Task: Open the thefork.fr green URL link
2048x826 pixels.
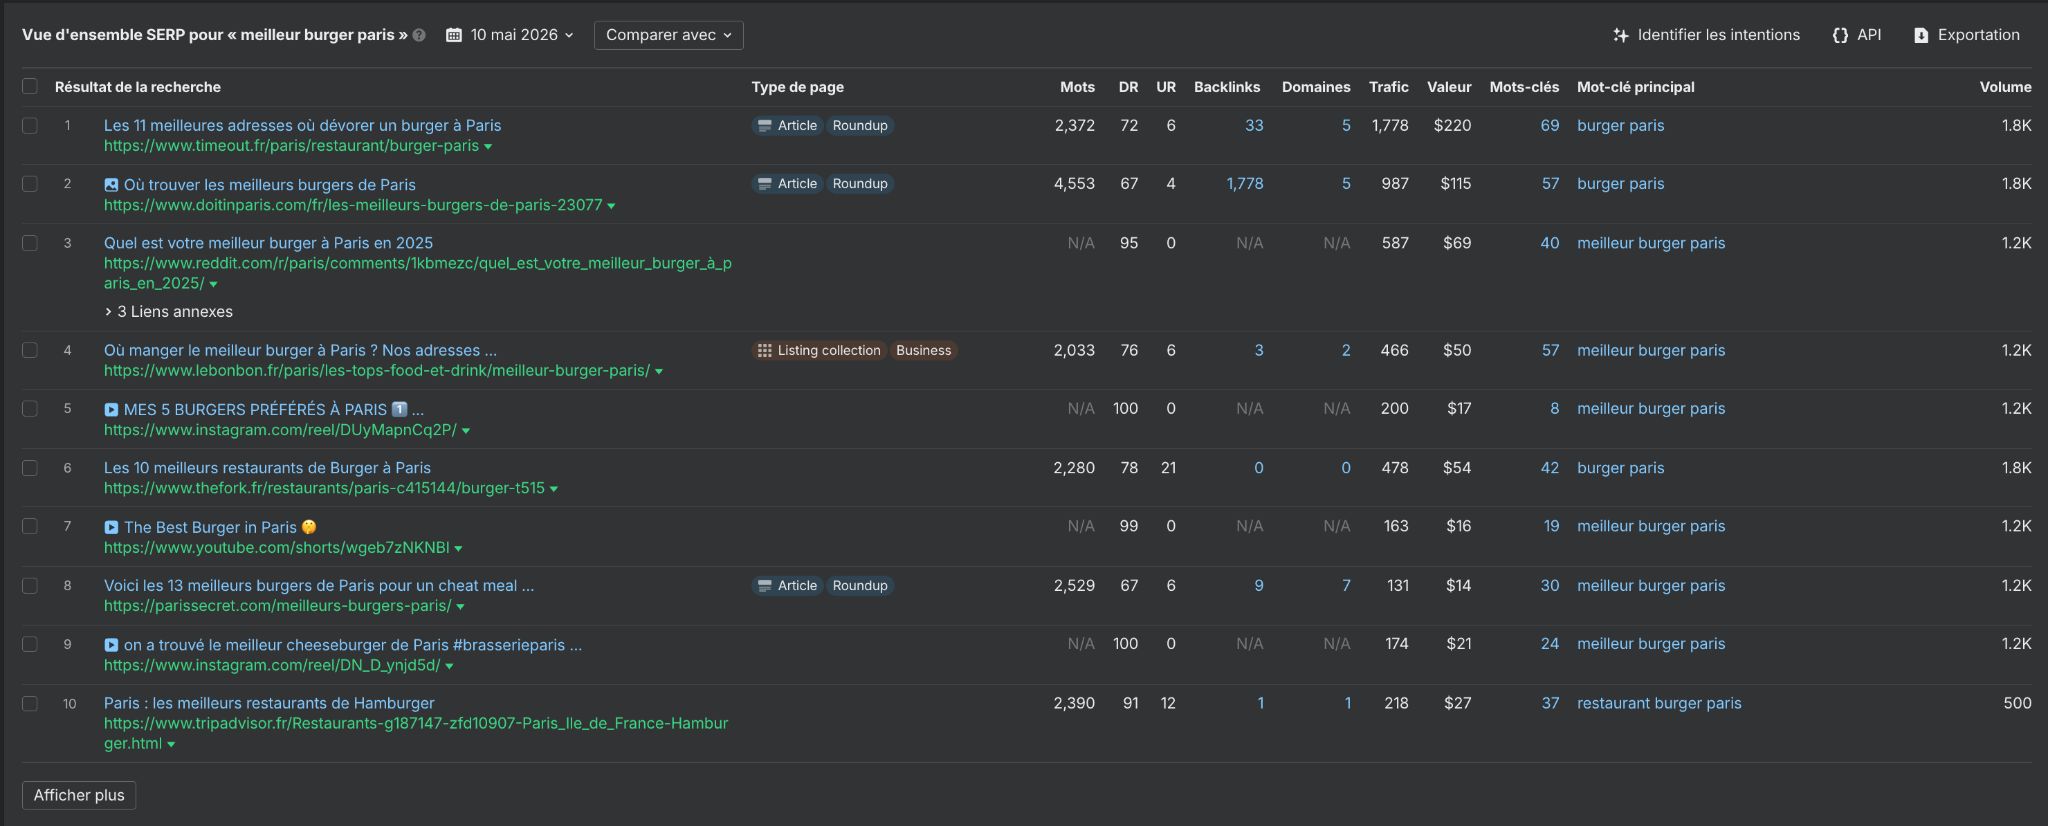Action: [324, 489]
